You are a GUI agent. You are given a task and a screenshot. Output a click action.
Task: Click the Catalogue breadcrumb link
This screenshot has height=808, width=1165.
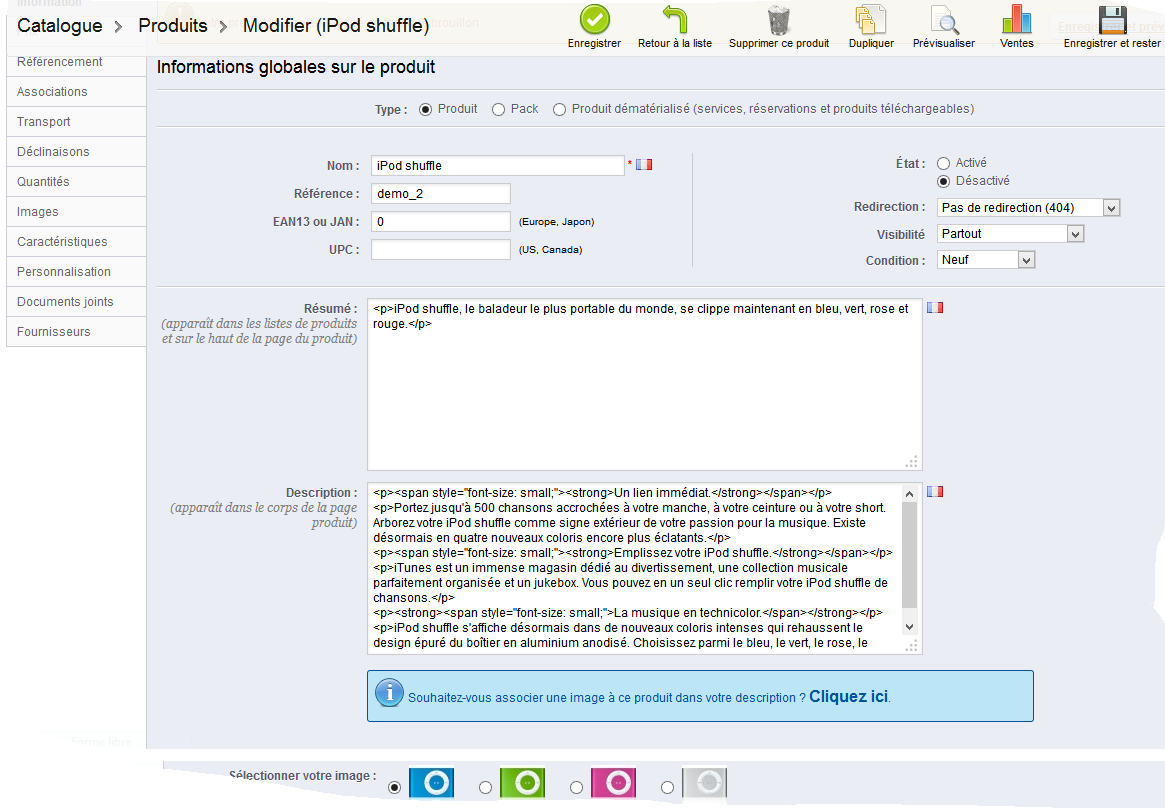(x=59, y=26)
